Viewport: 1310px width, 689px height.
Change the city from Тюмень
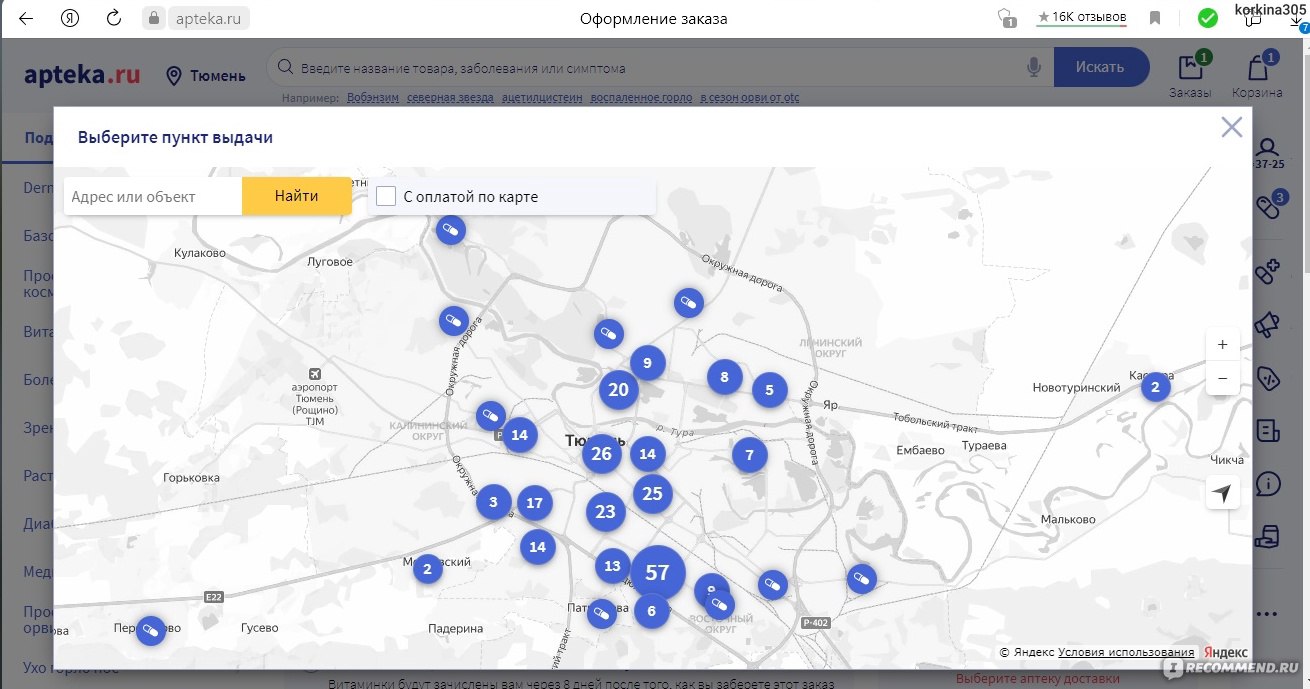(x=206, y=76)
